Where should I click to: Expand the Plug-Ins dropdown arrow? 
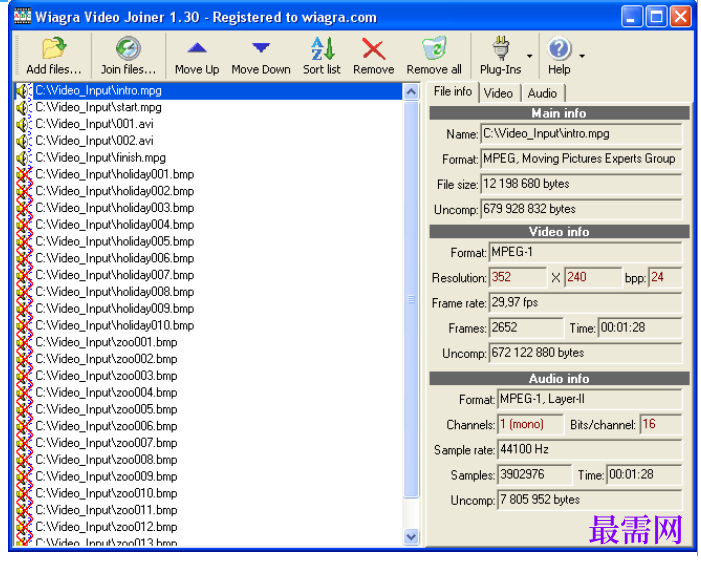click(x=529, y=56)
